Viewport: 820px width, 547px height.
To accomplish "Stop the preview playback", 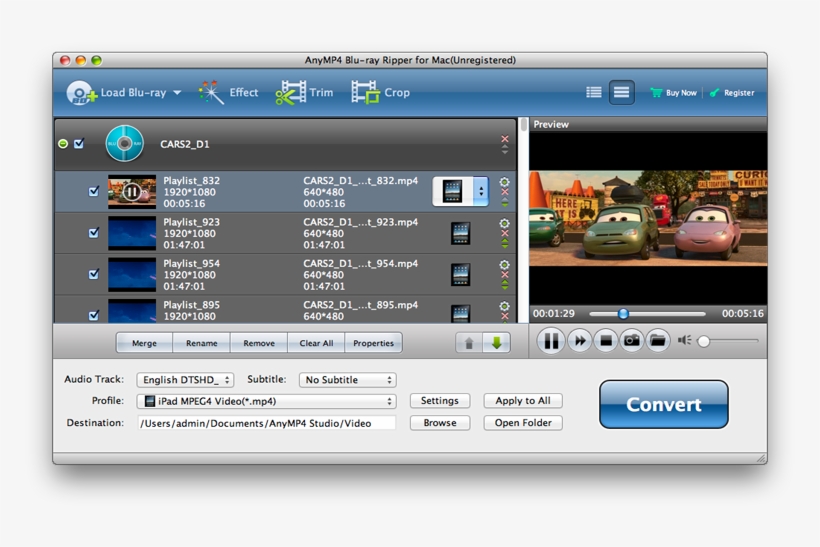I will pyautogui.click(x=606, y=341).
